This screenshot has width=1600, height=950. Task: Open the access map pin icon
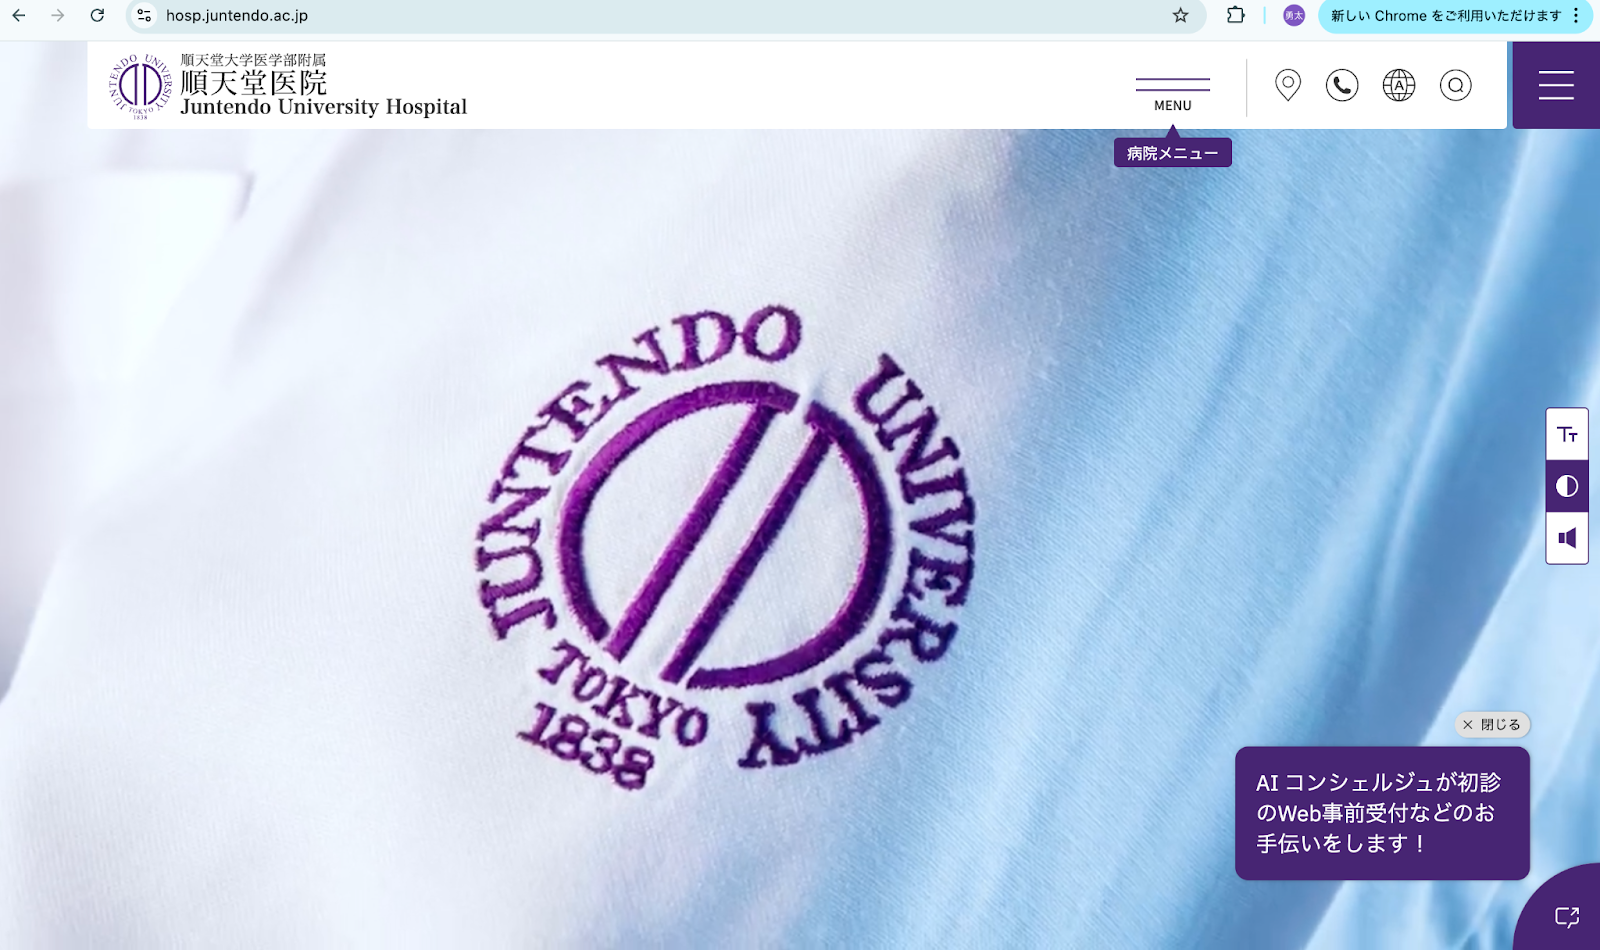point(1288,85)
